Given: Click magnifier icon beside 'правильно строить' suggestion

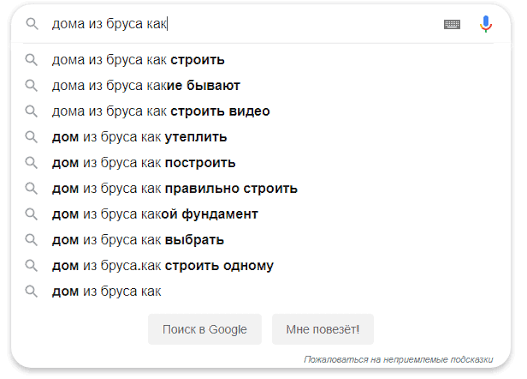Looking at the screenshot, I should [x=31, y=188].
